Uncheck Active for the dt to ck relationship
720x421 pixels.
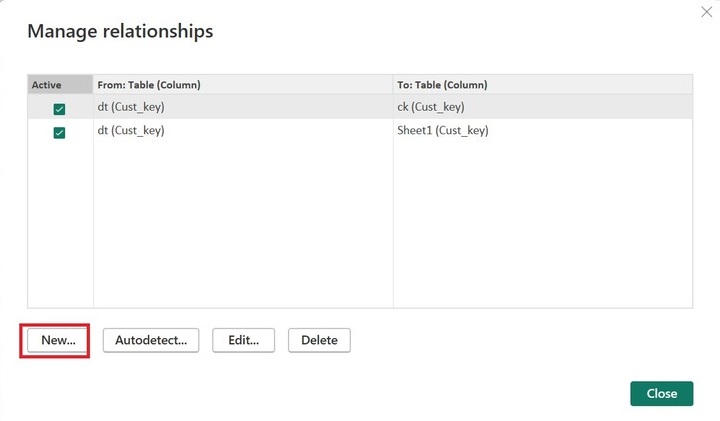[59, 108]
